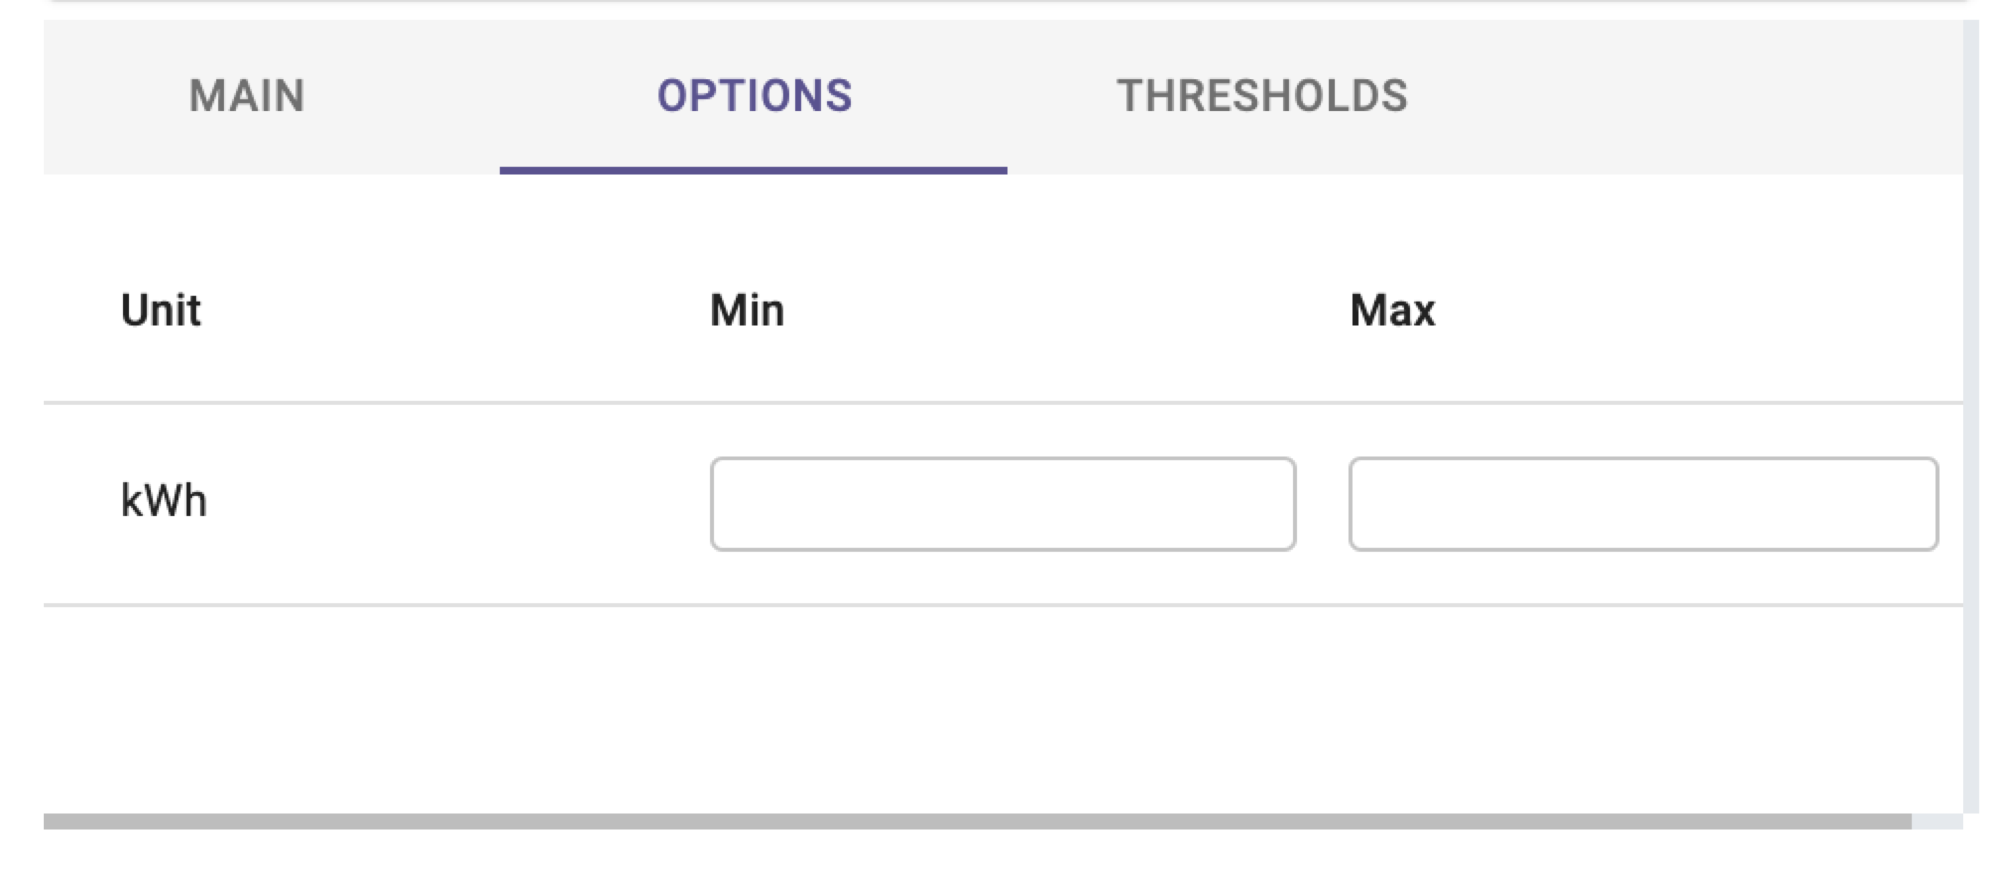Select the kWh unit cell
Screen dimensions: 2007x885
tap(164, 500)
